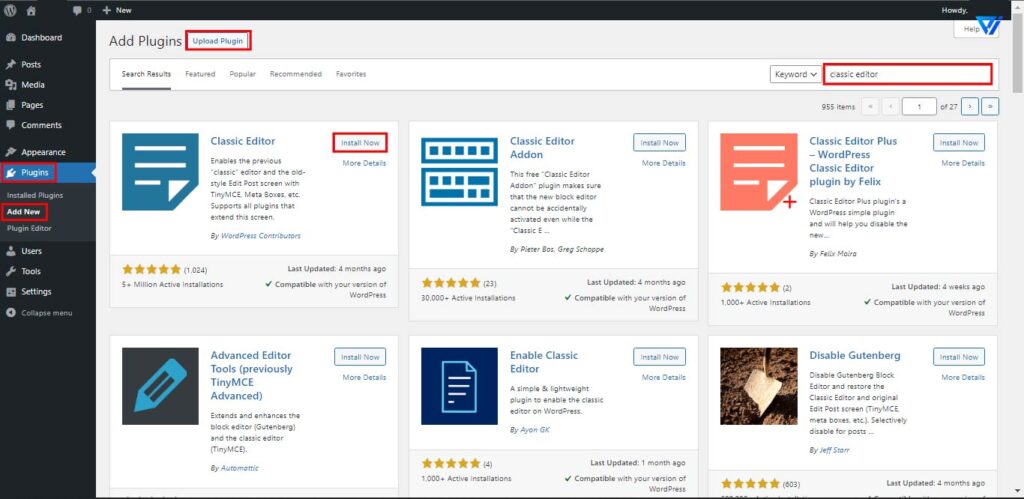Open Pieter Bos author link
Image resolution: width=1024 pixels, height=499 pixels.
pos(538,250)
